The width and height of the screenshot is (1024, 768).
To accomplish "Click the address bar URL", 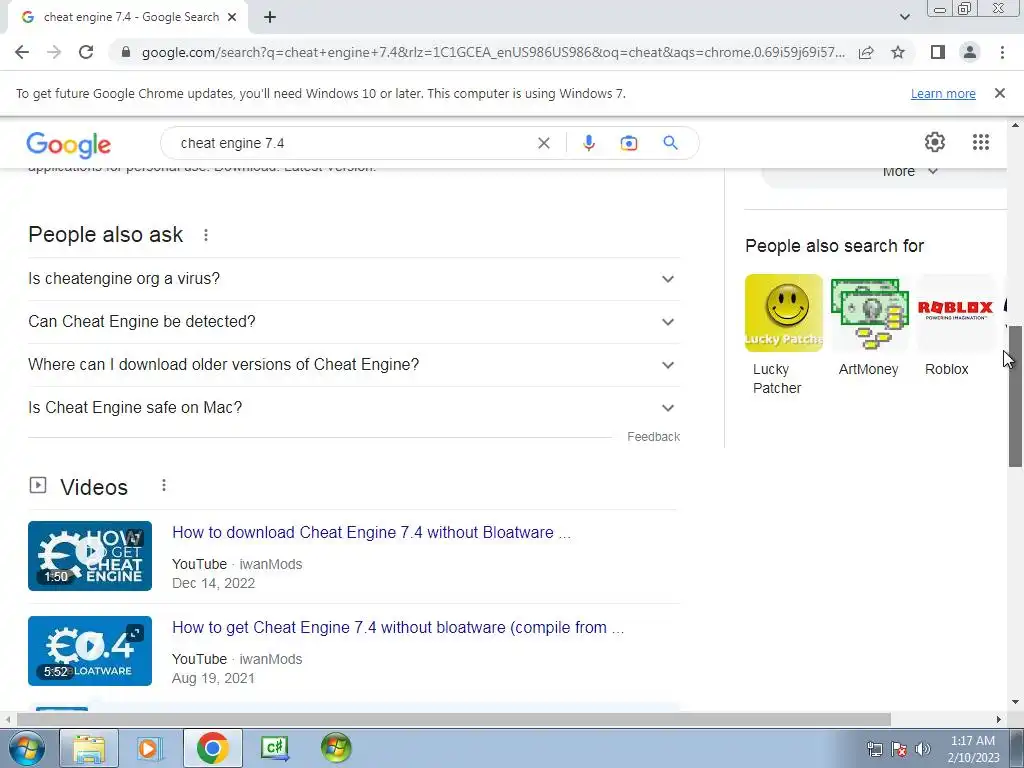I will pyautogui.click(x=493, y=52).
